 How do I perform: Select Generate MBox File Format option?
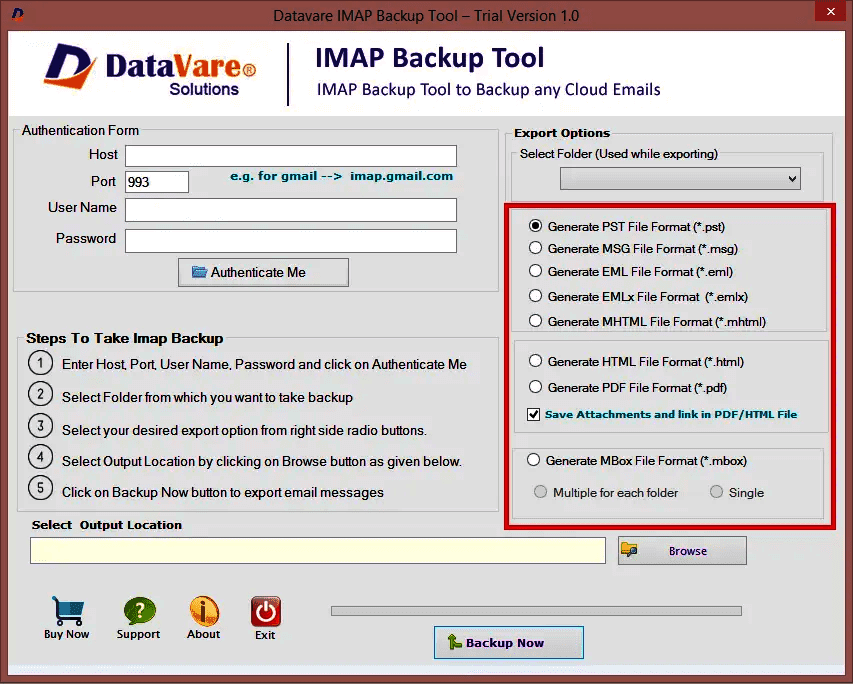click(536, 460)
